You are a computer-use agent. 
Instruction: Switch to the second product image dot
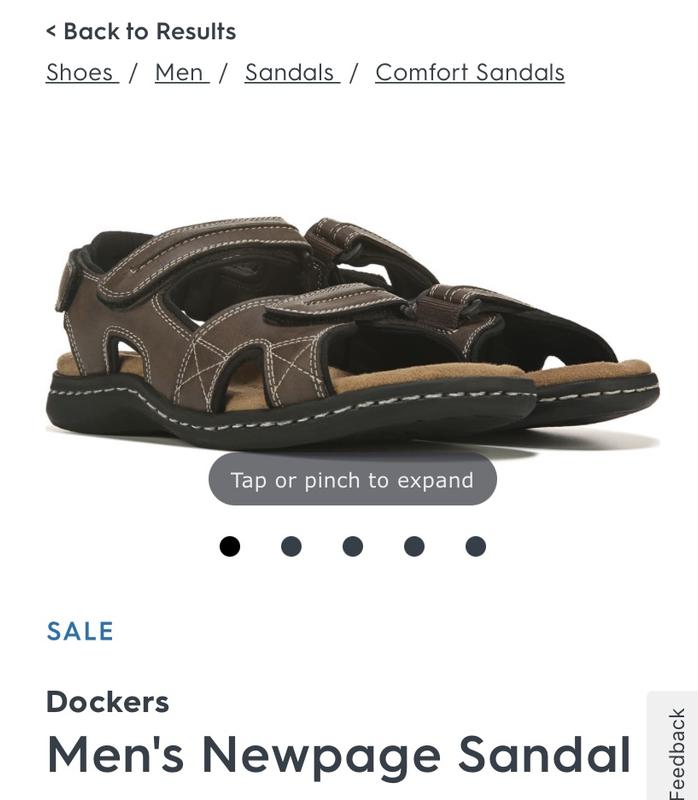click(291, 546)
